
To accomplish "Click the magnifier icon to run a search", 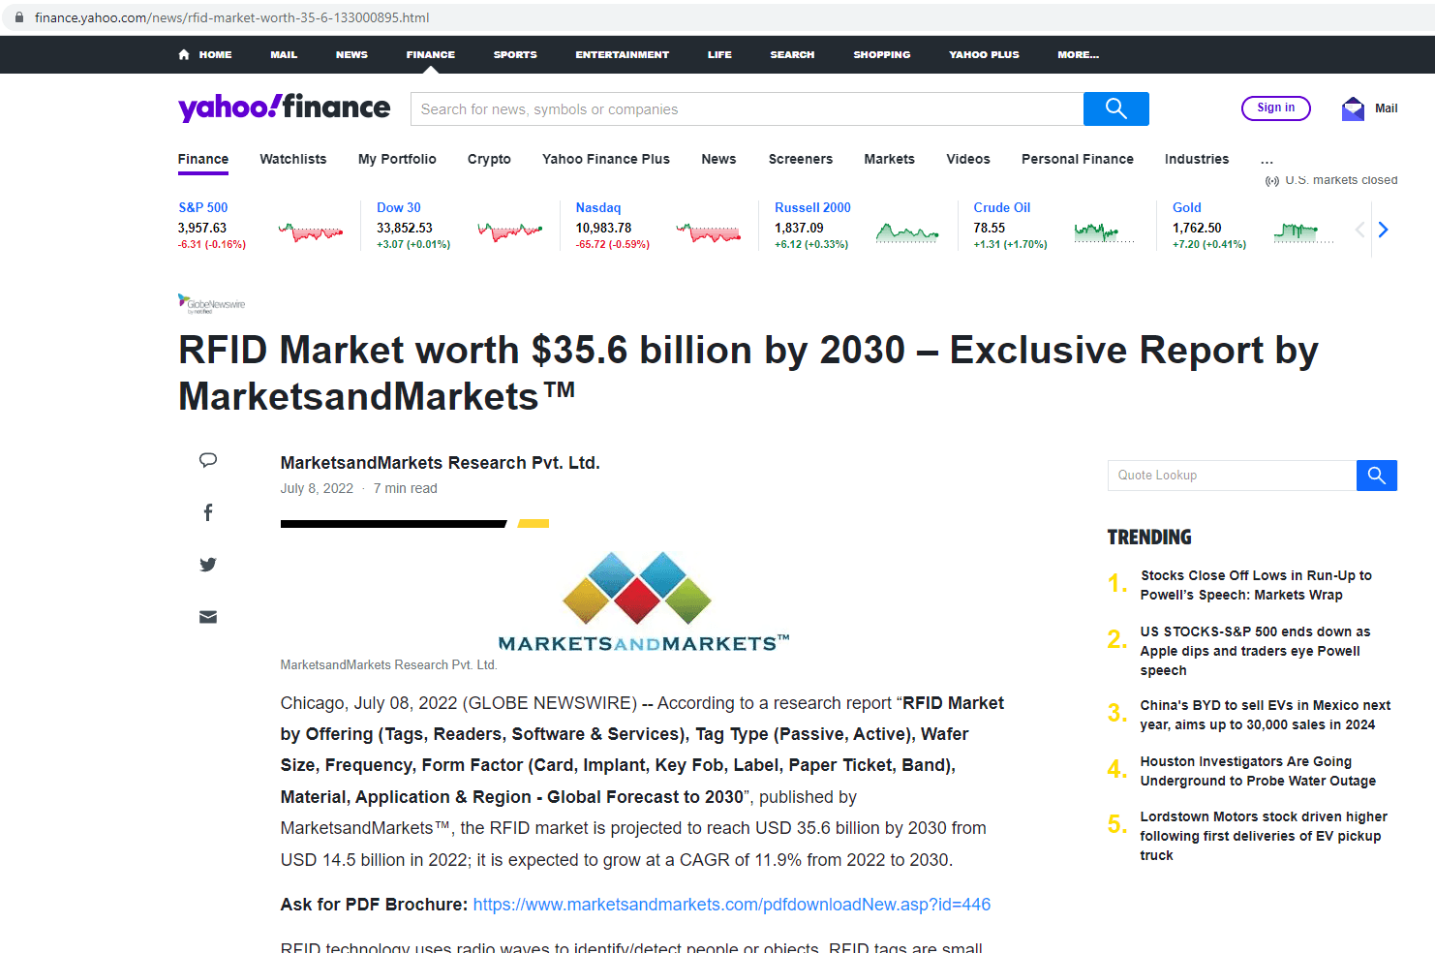I will click(1115, 108).
